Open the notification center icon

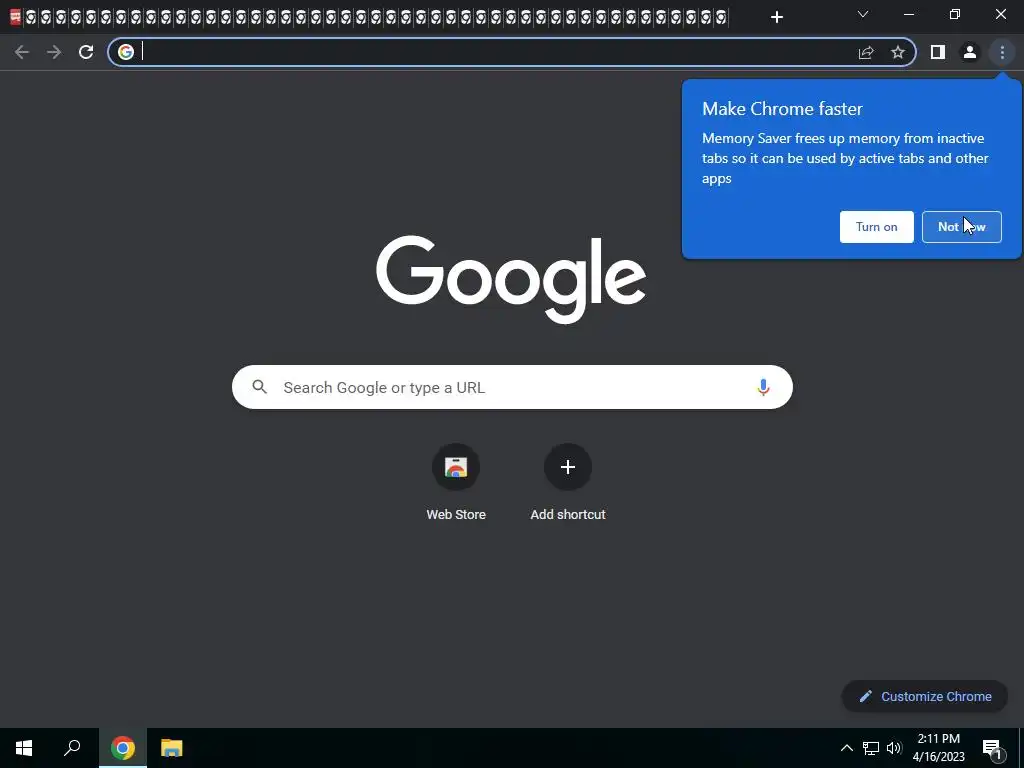click(991, 748)
